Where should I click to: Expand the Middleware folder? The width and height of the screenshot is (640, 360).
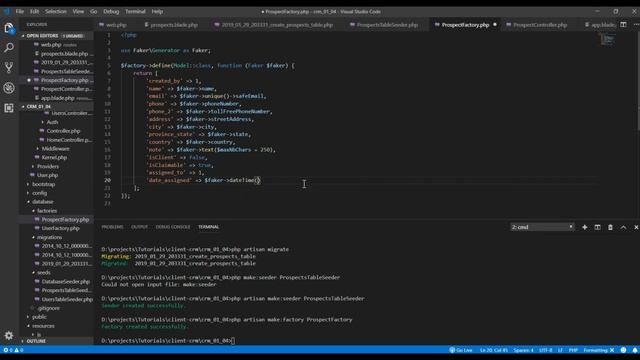(56, 149)
